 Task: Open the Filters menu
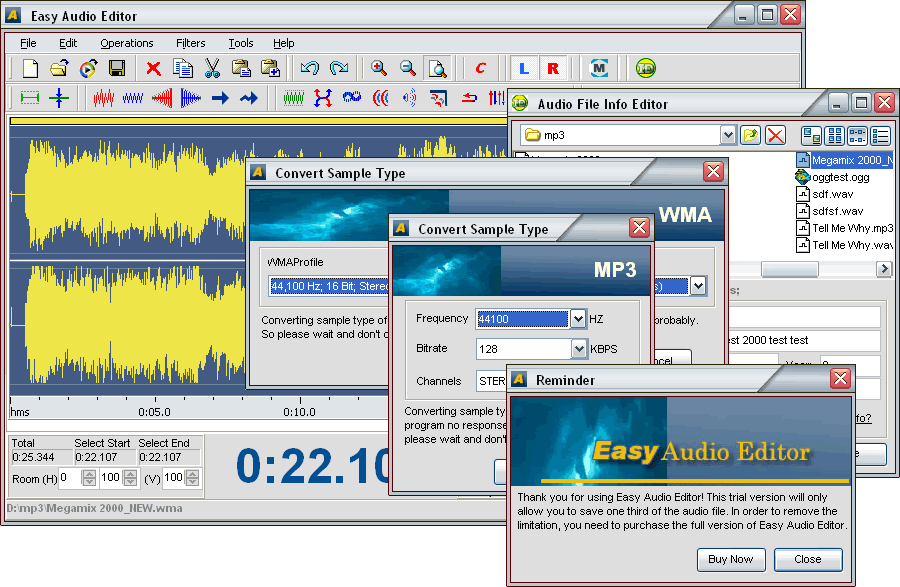(x=191, y=43)
